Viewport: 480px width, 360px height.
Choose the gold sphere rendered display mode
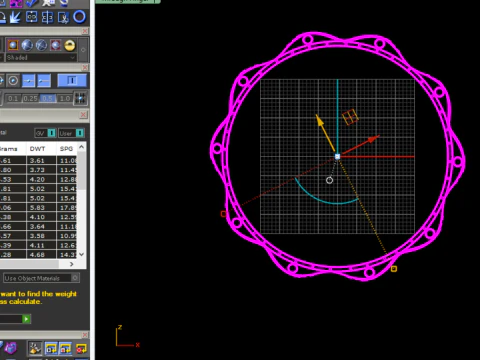tap(70, 45)
